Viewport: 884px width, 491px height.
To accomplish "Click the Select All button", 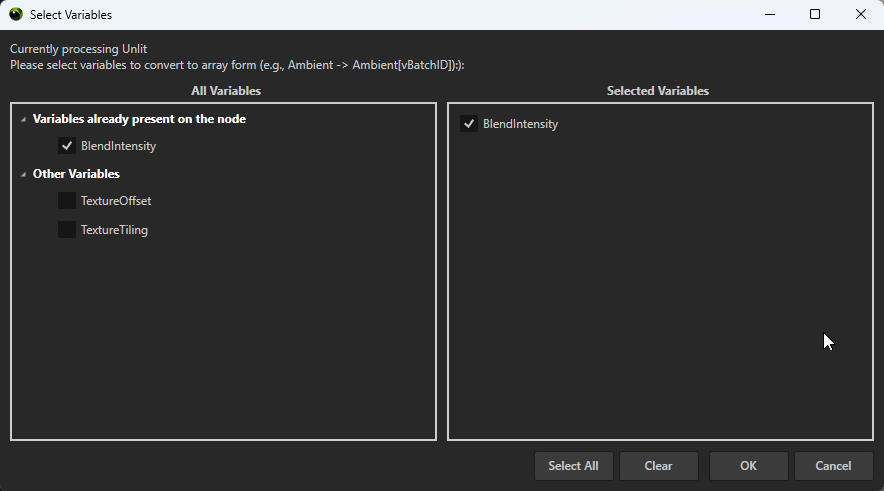I will tap(573, 466).
